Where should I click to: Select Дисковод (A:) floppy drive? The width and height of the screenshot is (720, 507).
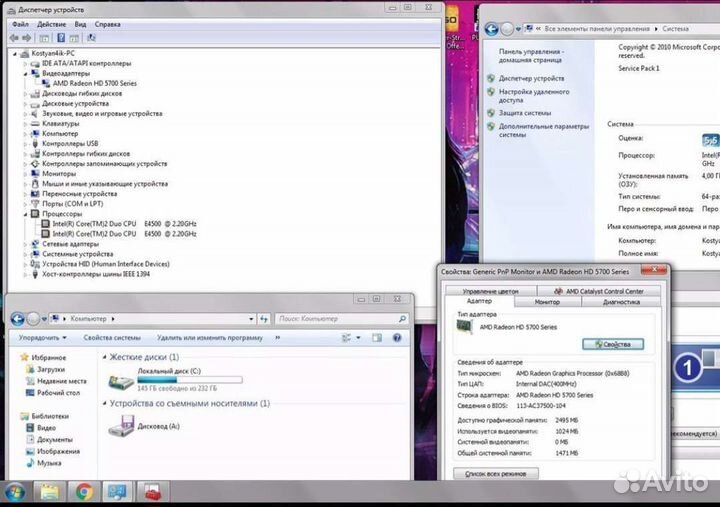click(144, 426)
